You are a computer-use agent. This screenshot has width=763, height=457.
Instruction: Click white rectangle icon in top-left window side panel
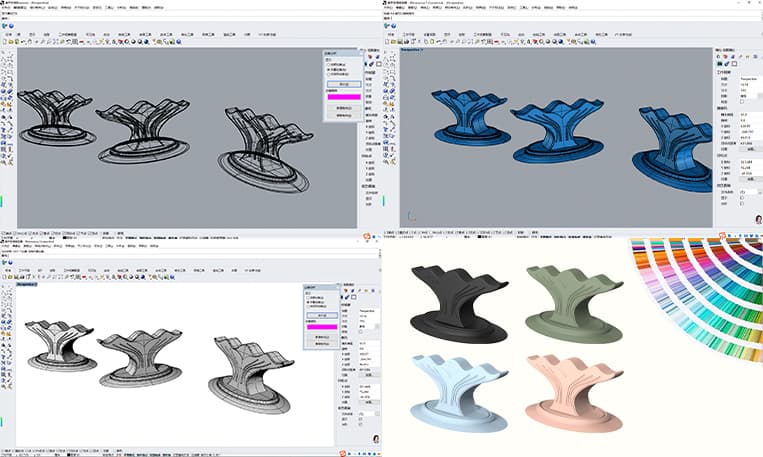point(379,64)
